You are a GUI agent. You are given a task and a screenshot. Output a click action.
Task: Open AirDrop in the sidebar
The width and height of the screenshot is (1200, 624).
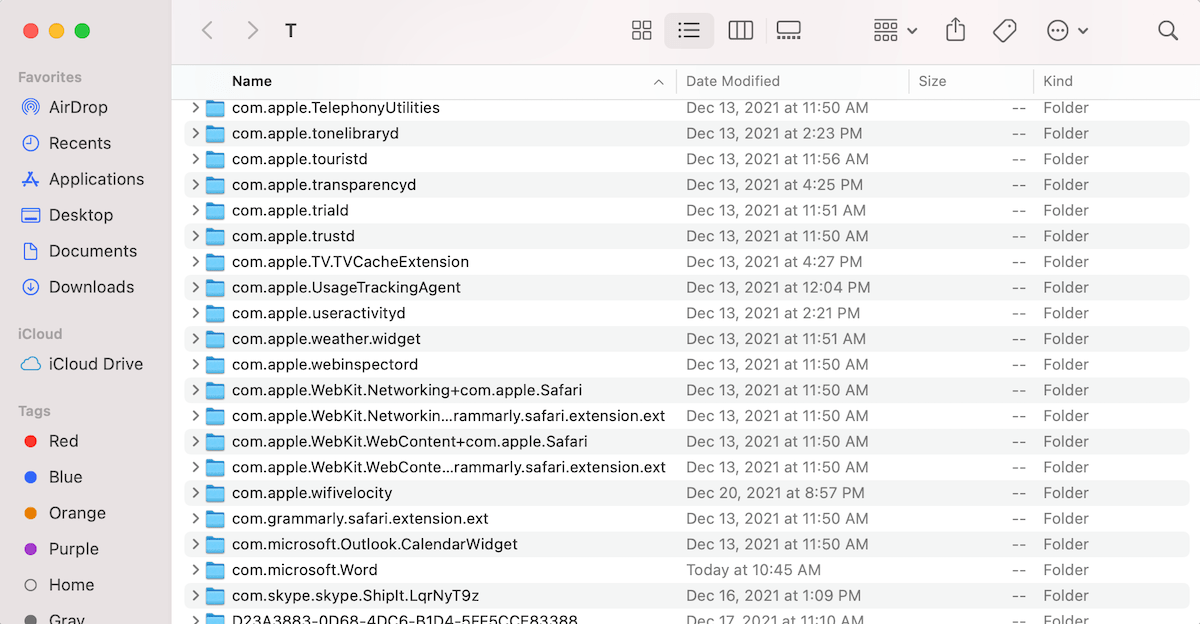coord(77,107)
